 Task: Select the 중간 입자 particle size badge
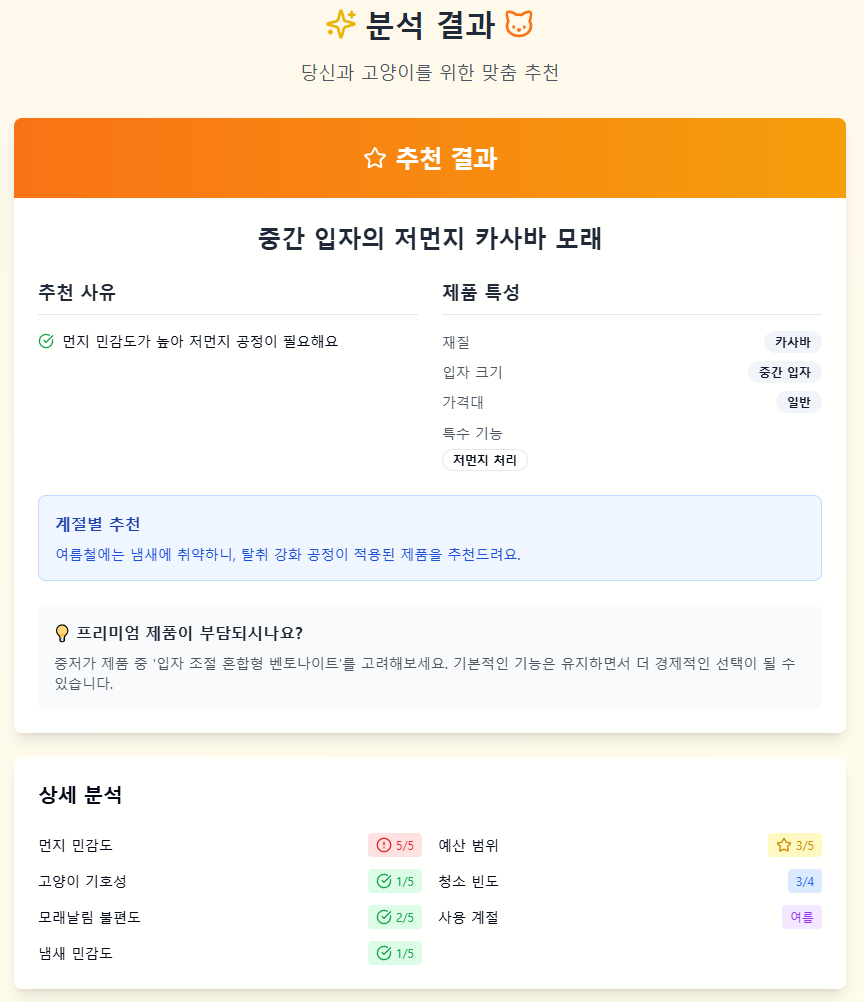tap(786, 372)
